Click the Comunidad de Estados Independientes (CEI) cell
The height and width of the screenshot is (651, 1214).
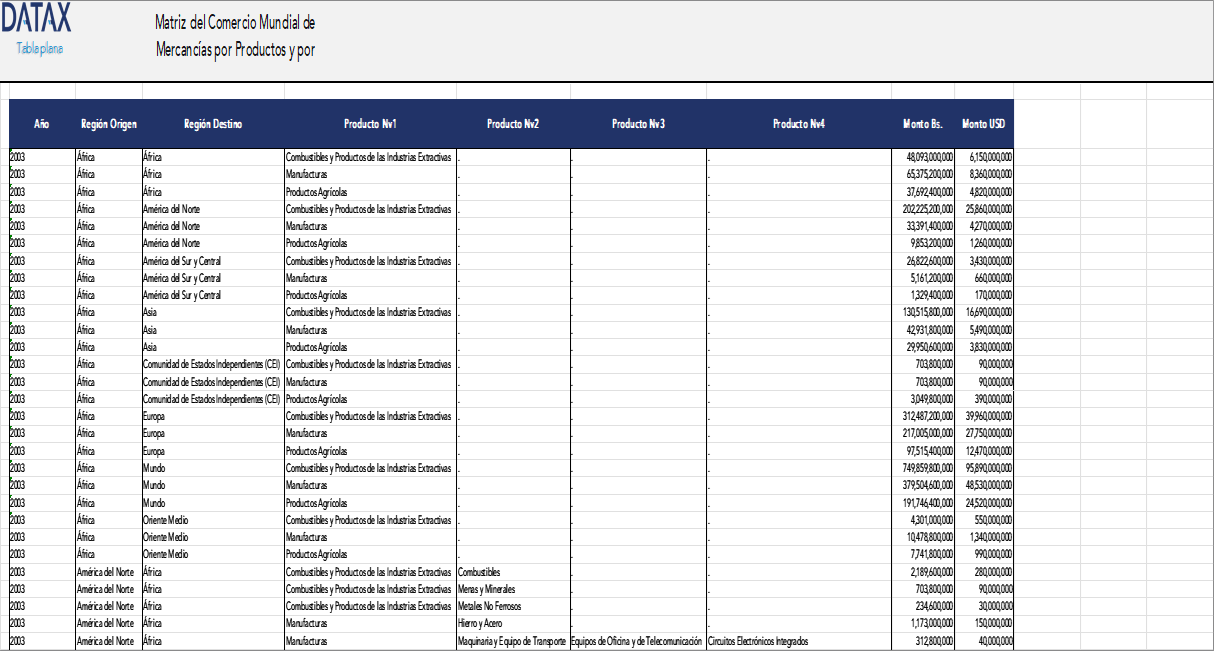tap(213, 364)
